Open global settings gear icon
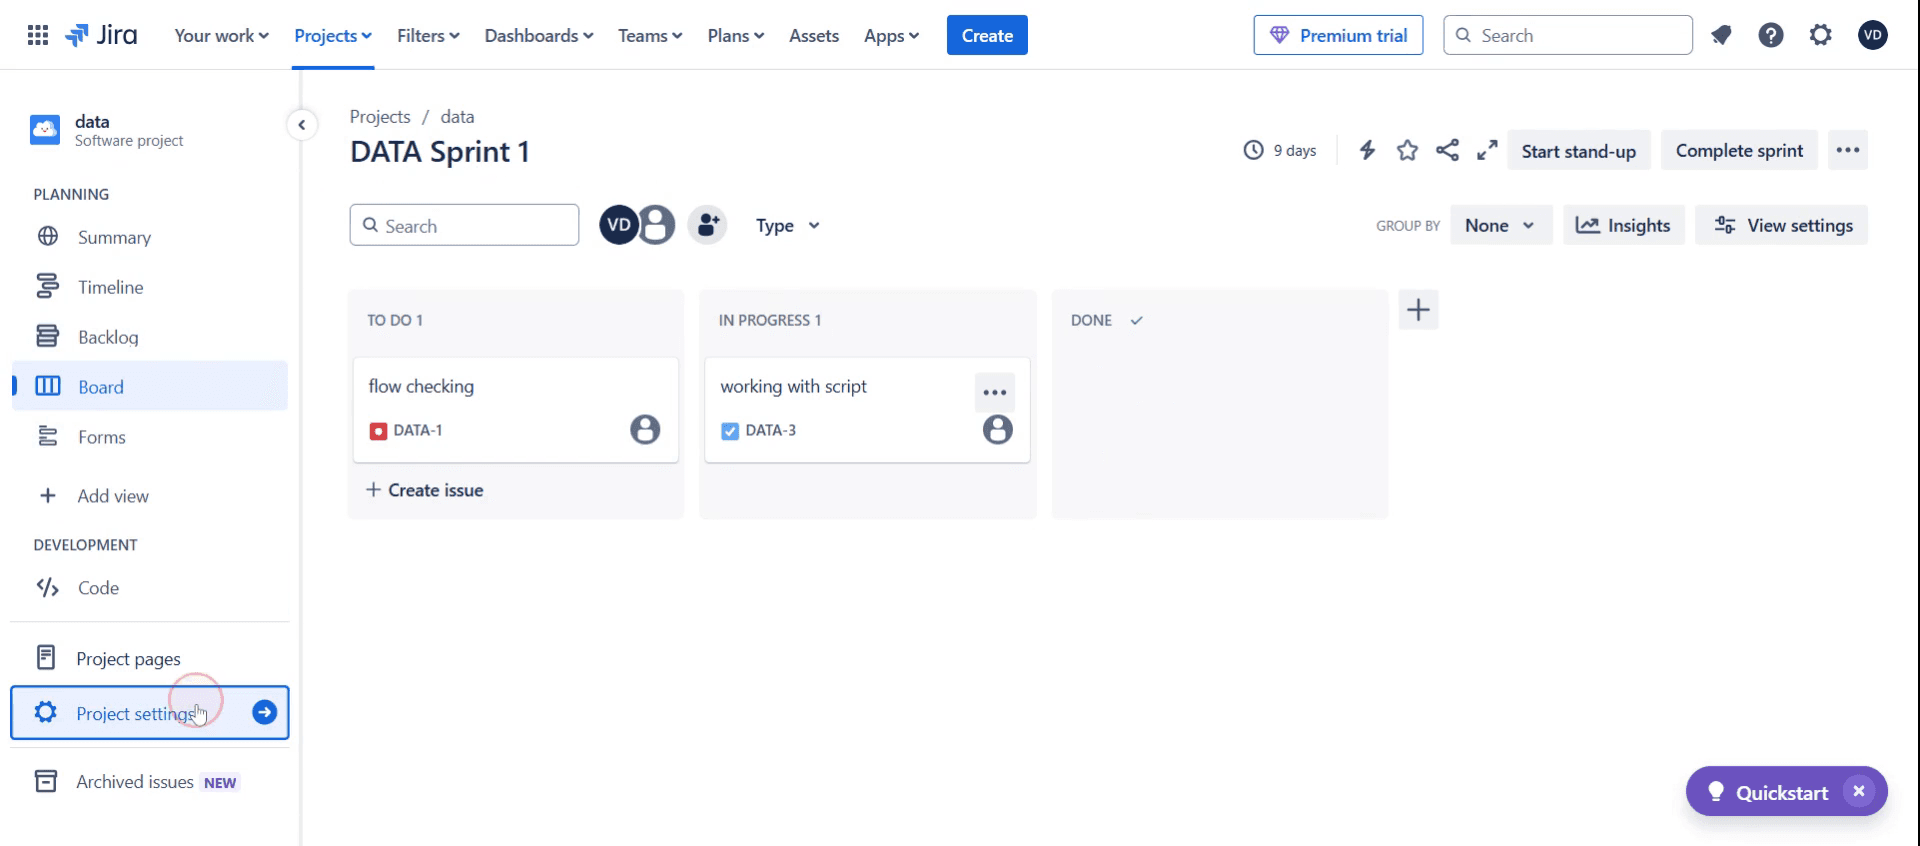The width and height of the screenshot is (1920, 846). (x=1821, y=35)
